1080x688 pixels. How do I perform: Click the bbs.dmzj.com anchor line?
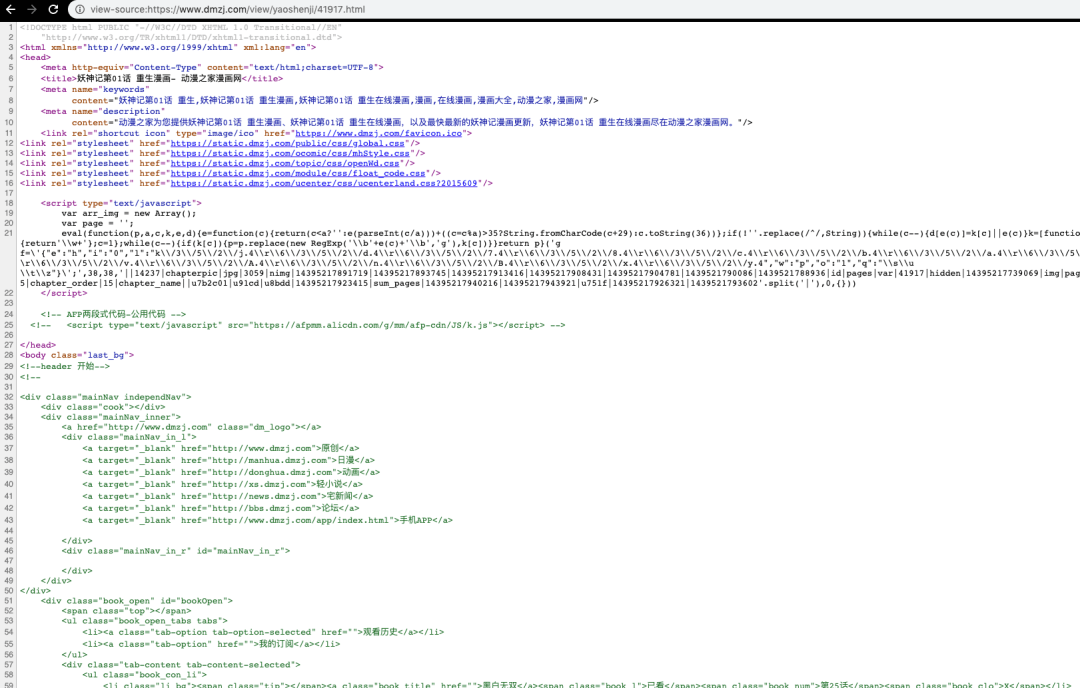220,508
